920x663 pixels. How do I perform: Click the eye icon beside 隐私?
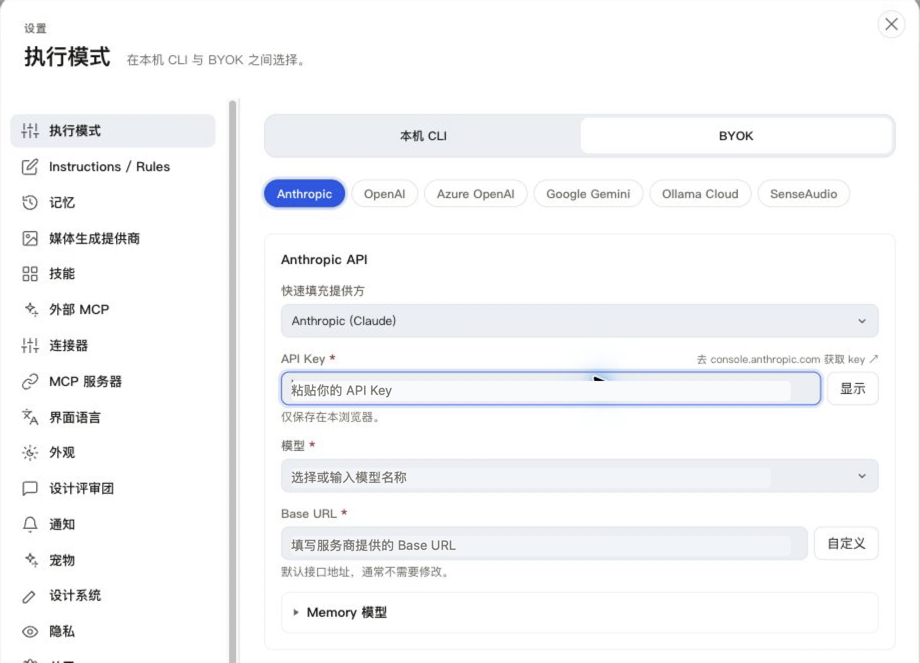30,631
